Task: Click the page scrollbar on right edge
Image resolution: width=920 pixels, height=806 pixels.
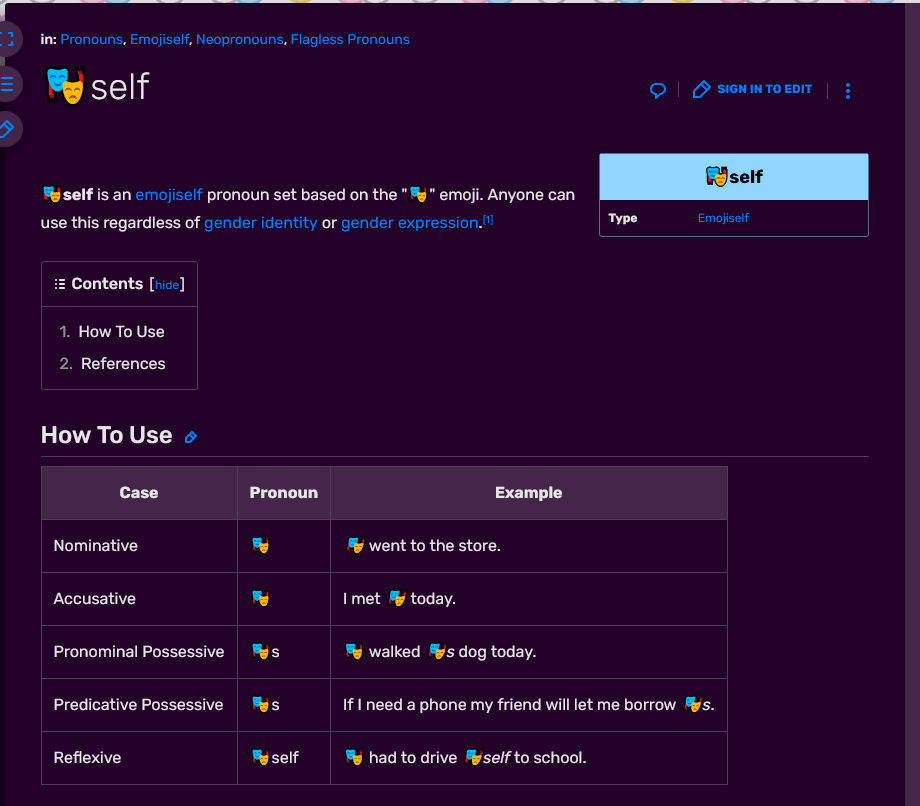Action: tap(912, 405)
